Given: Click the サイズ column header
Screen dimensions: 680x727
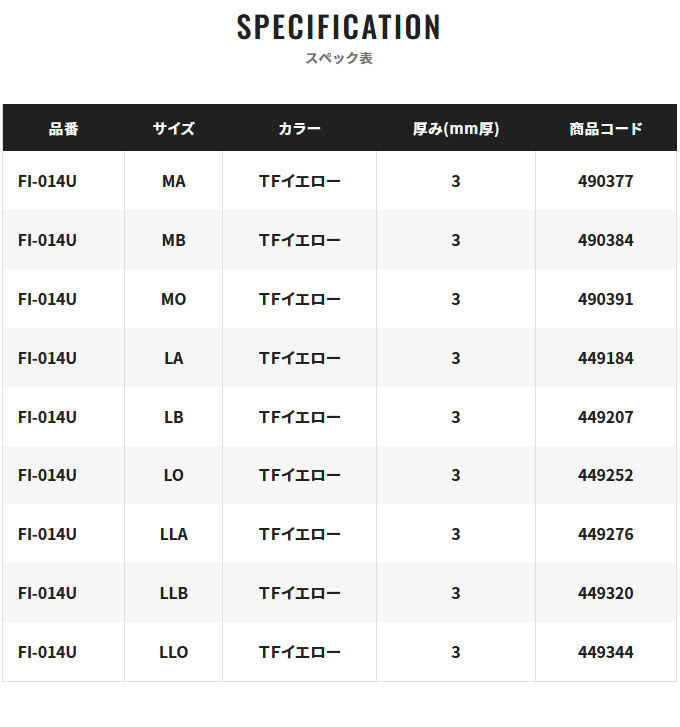Looking at the screenshot, I should pos(173,128).
